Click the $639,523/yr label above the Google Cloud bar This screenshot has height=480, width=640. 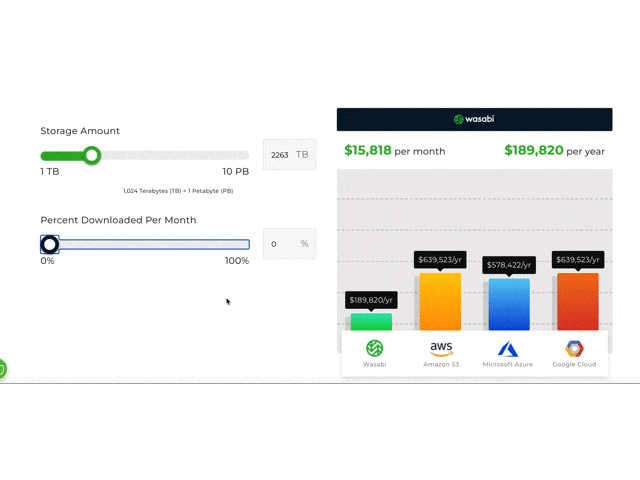pos(578,260)
